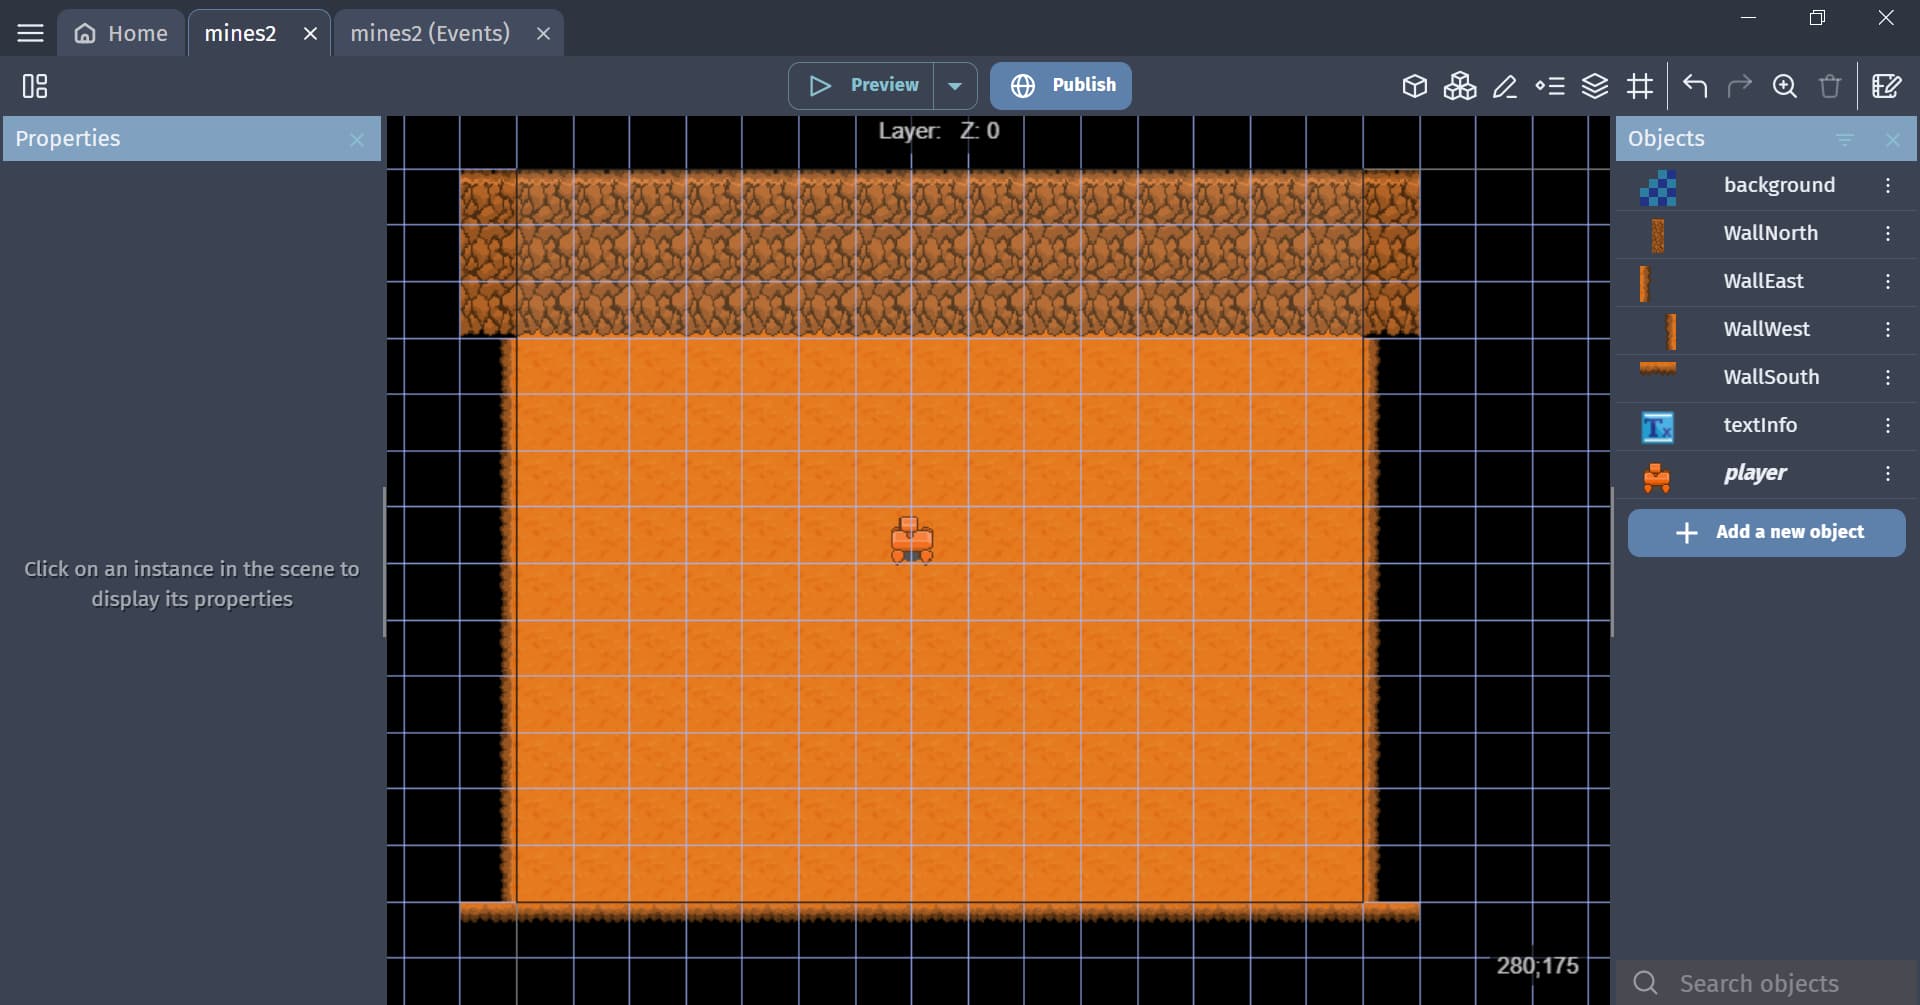The width and height of the screenshot is (1920, 1005).
Task: Open the Objects panel filter icon
Action: (x=1845, y=140)
